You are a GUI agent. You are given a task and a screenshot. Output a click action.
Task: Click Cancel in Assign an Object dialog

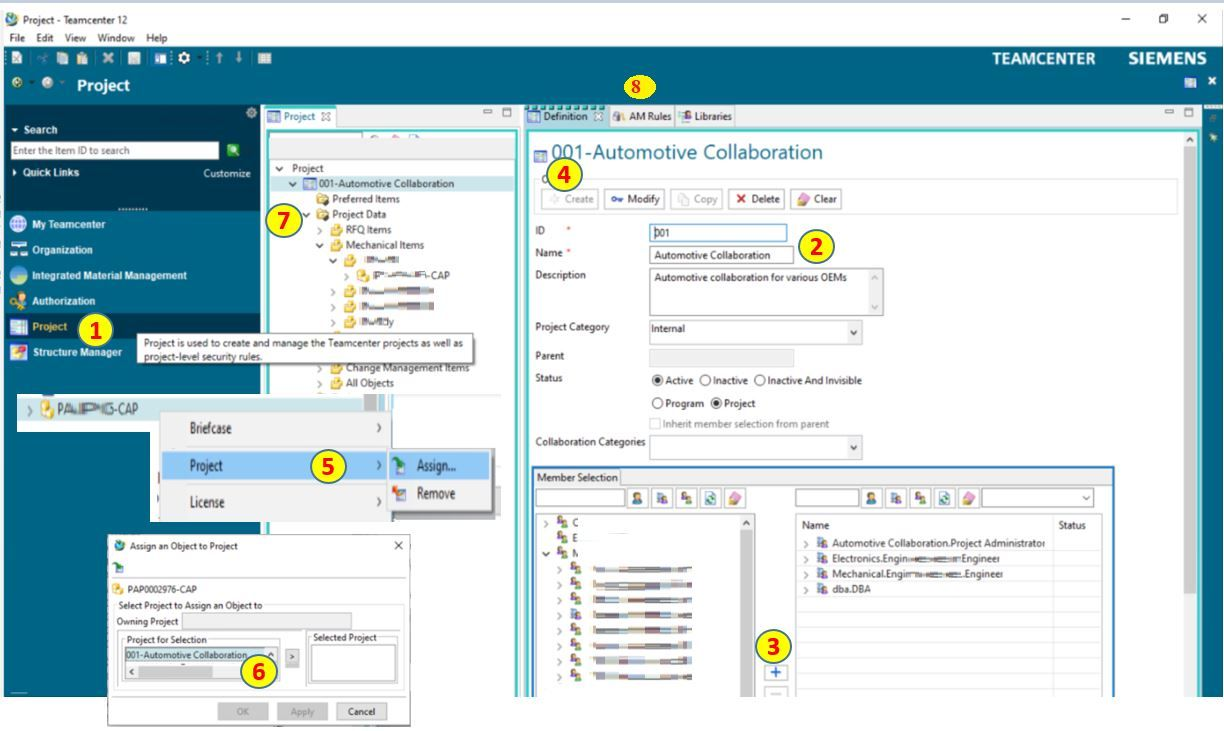pos(361,712)
